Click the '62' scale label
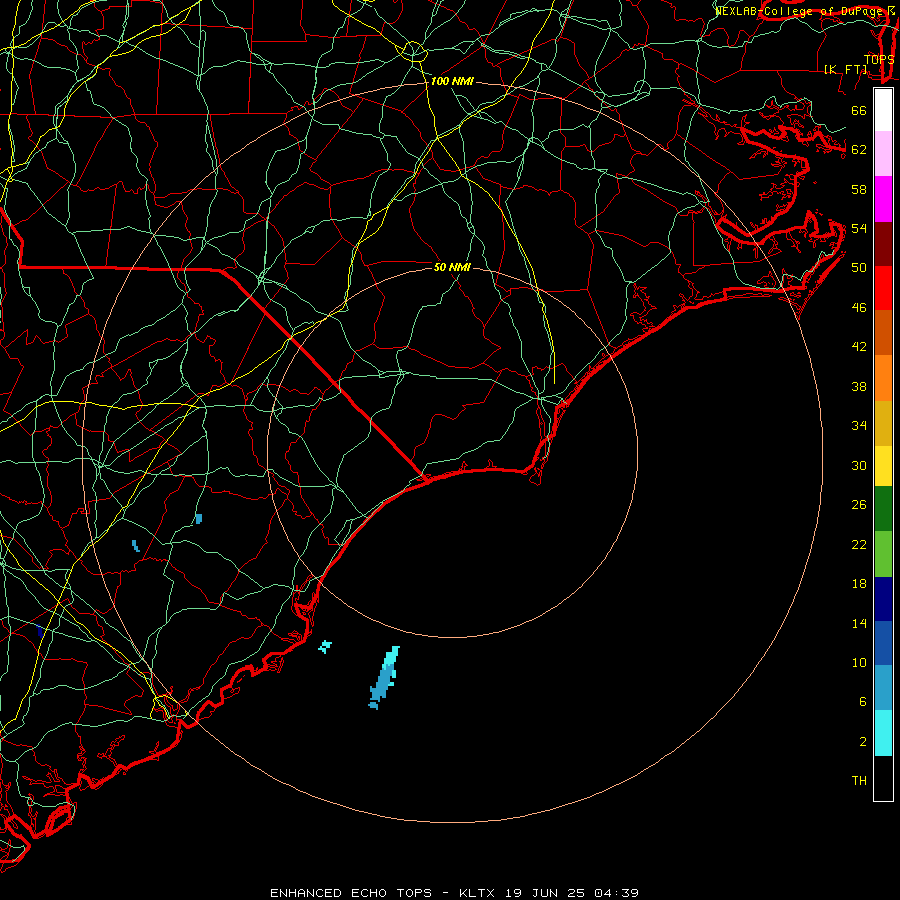The height and width of the screenshot is (900, 900). tap(859, 150)
